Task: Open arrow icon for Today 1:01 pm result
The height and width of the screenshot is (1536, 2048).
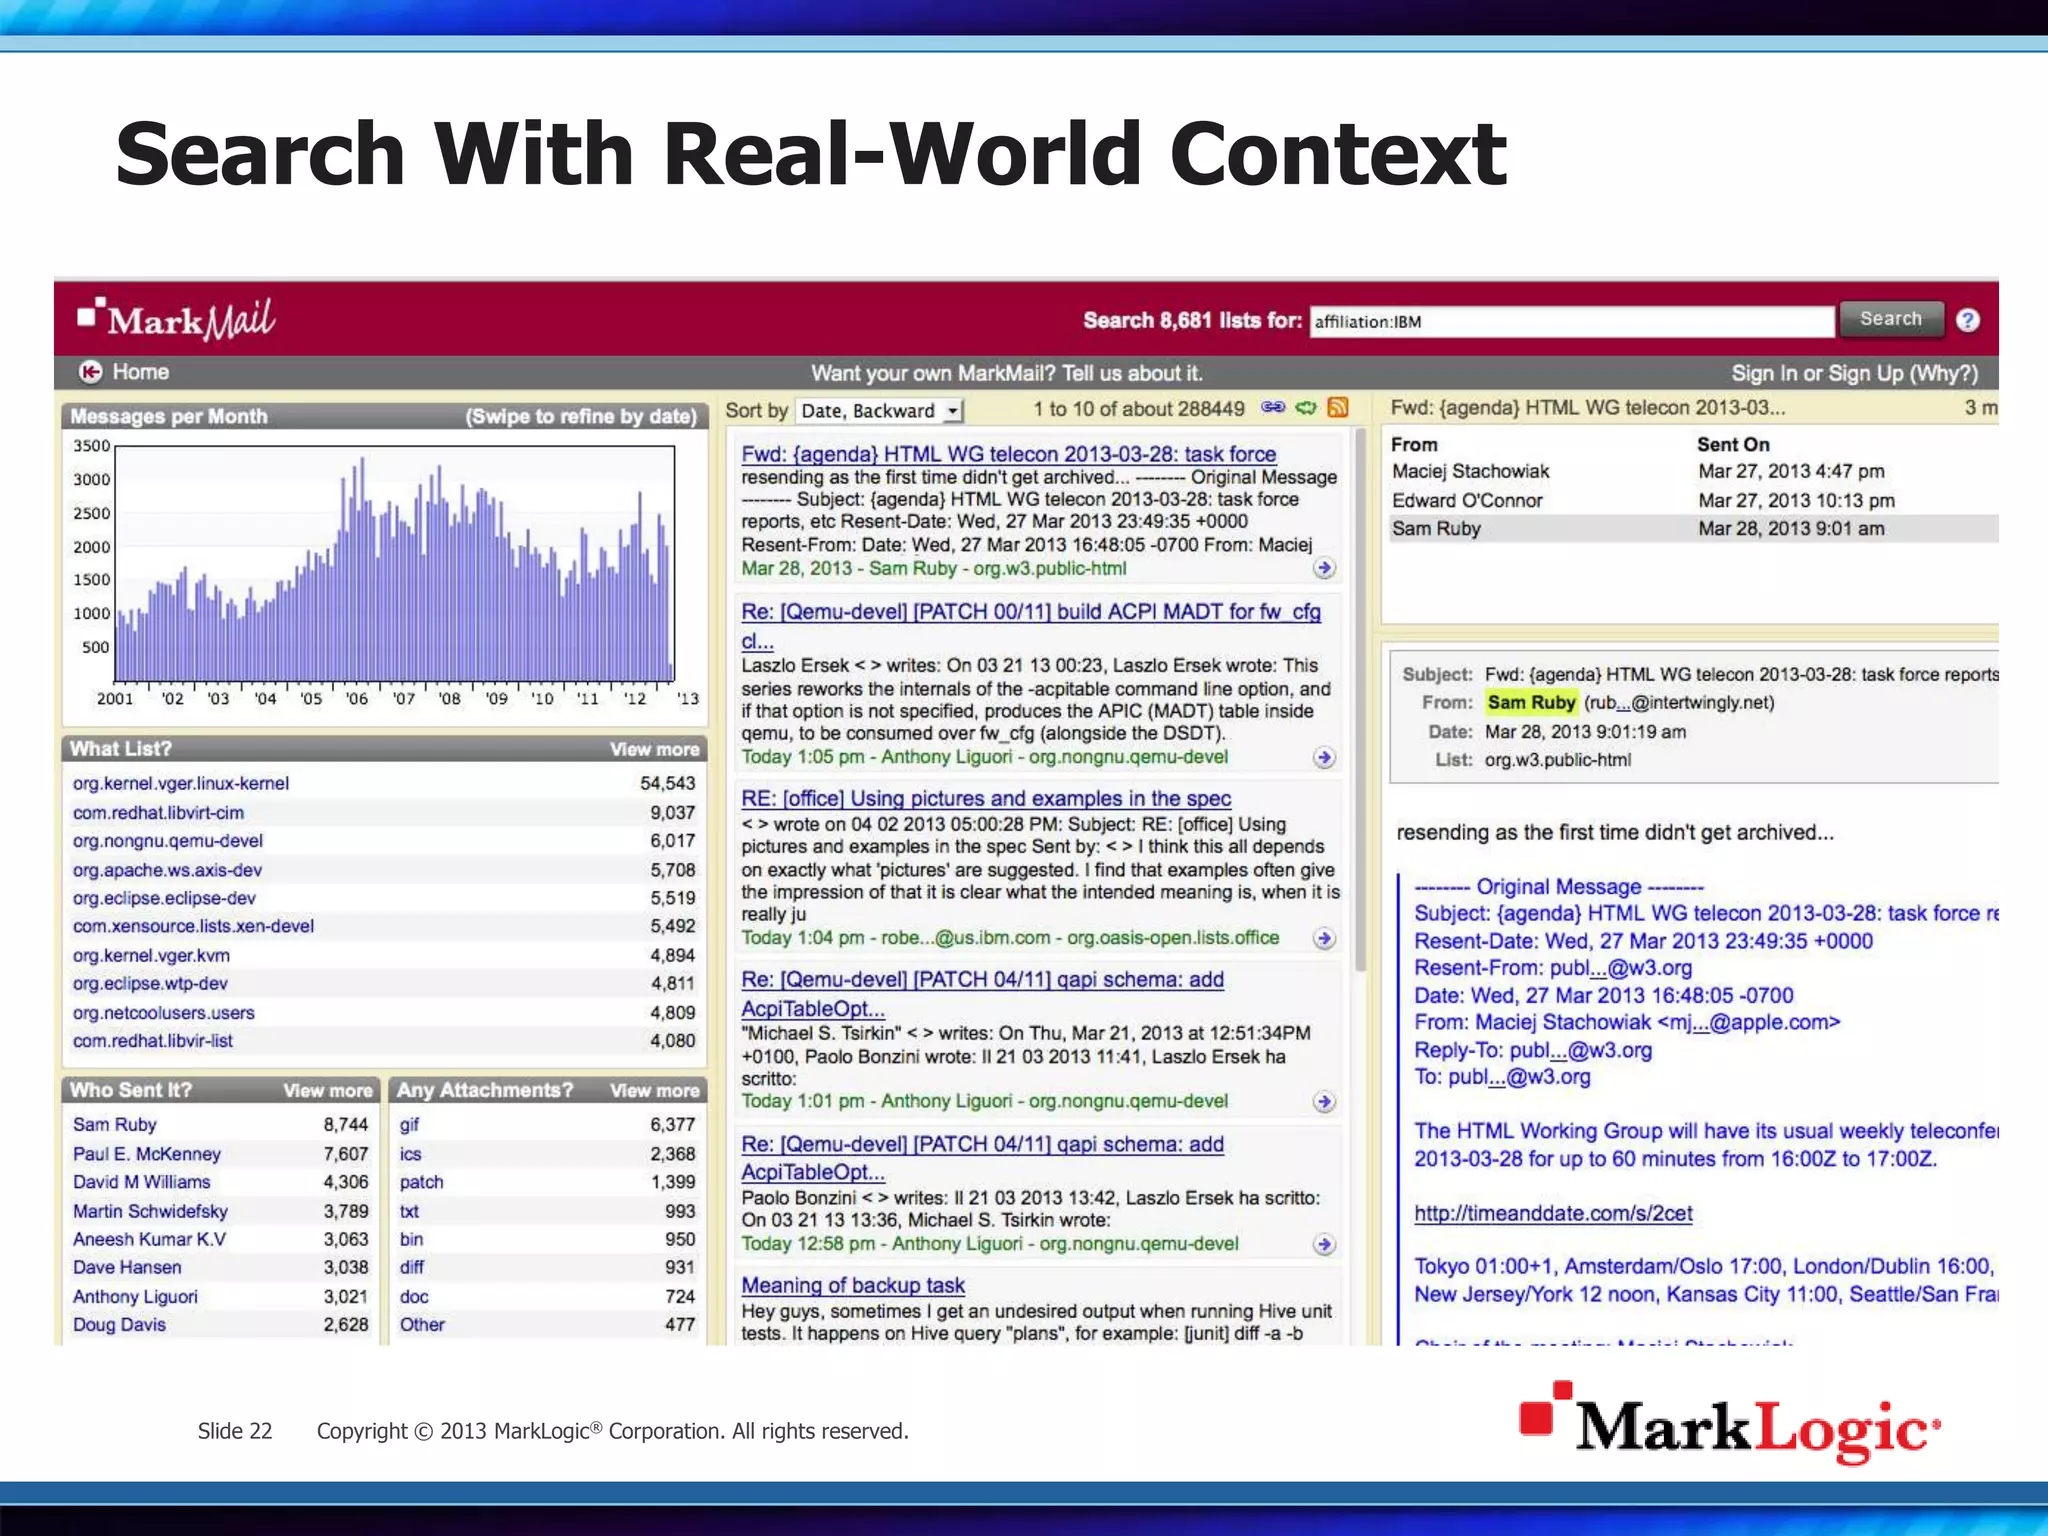Action: 1324,1102
